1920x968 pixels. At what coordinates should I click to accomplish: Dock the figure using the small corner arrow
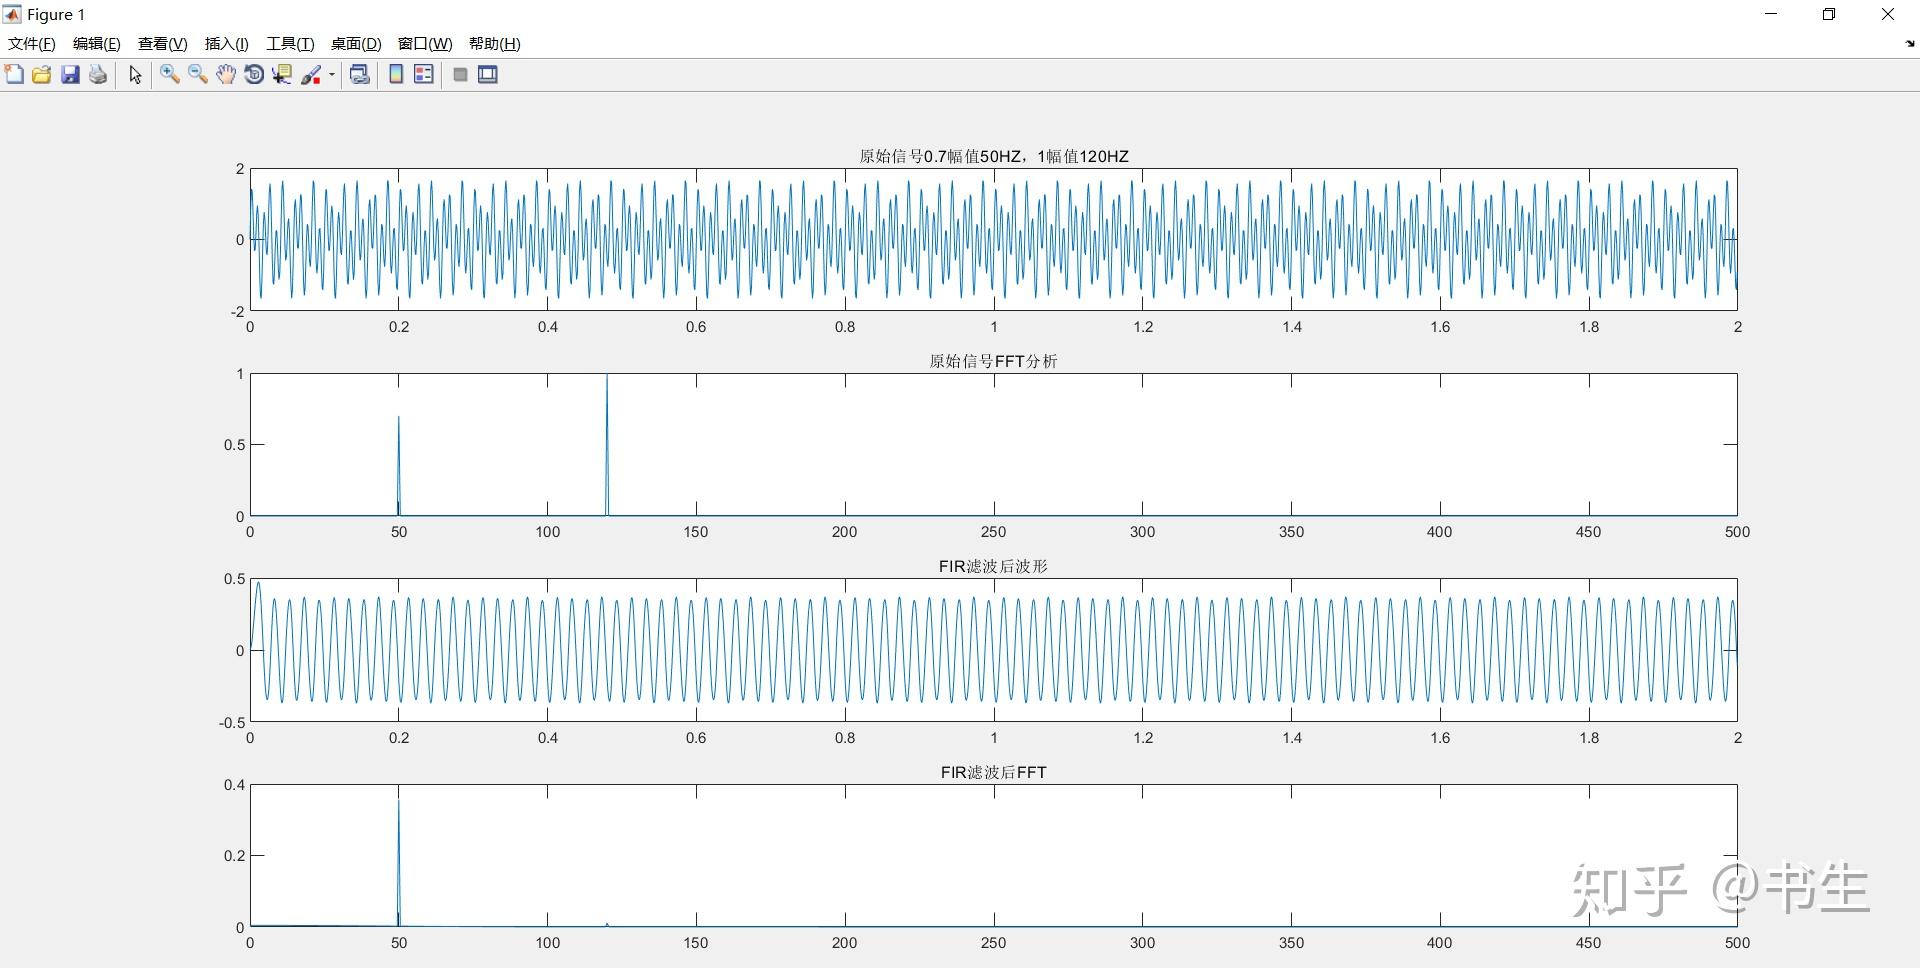tap(1910, 44)
